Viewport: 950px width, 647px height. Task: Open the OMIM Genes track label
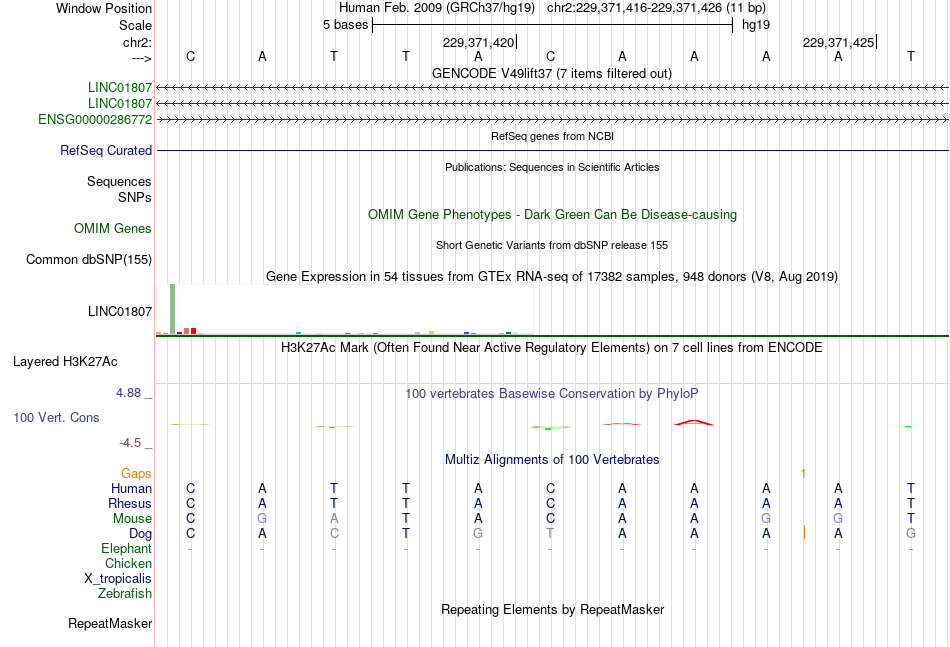pyautogui.click(x=112, y=228)
